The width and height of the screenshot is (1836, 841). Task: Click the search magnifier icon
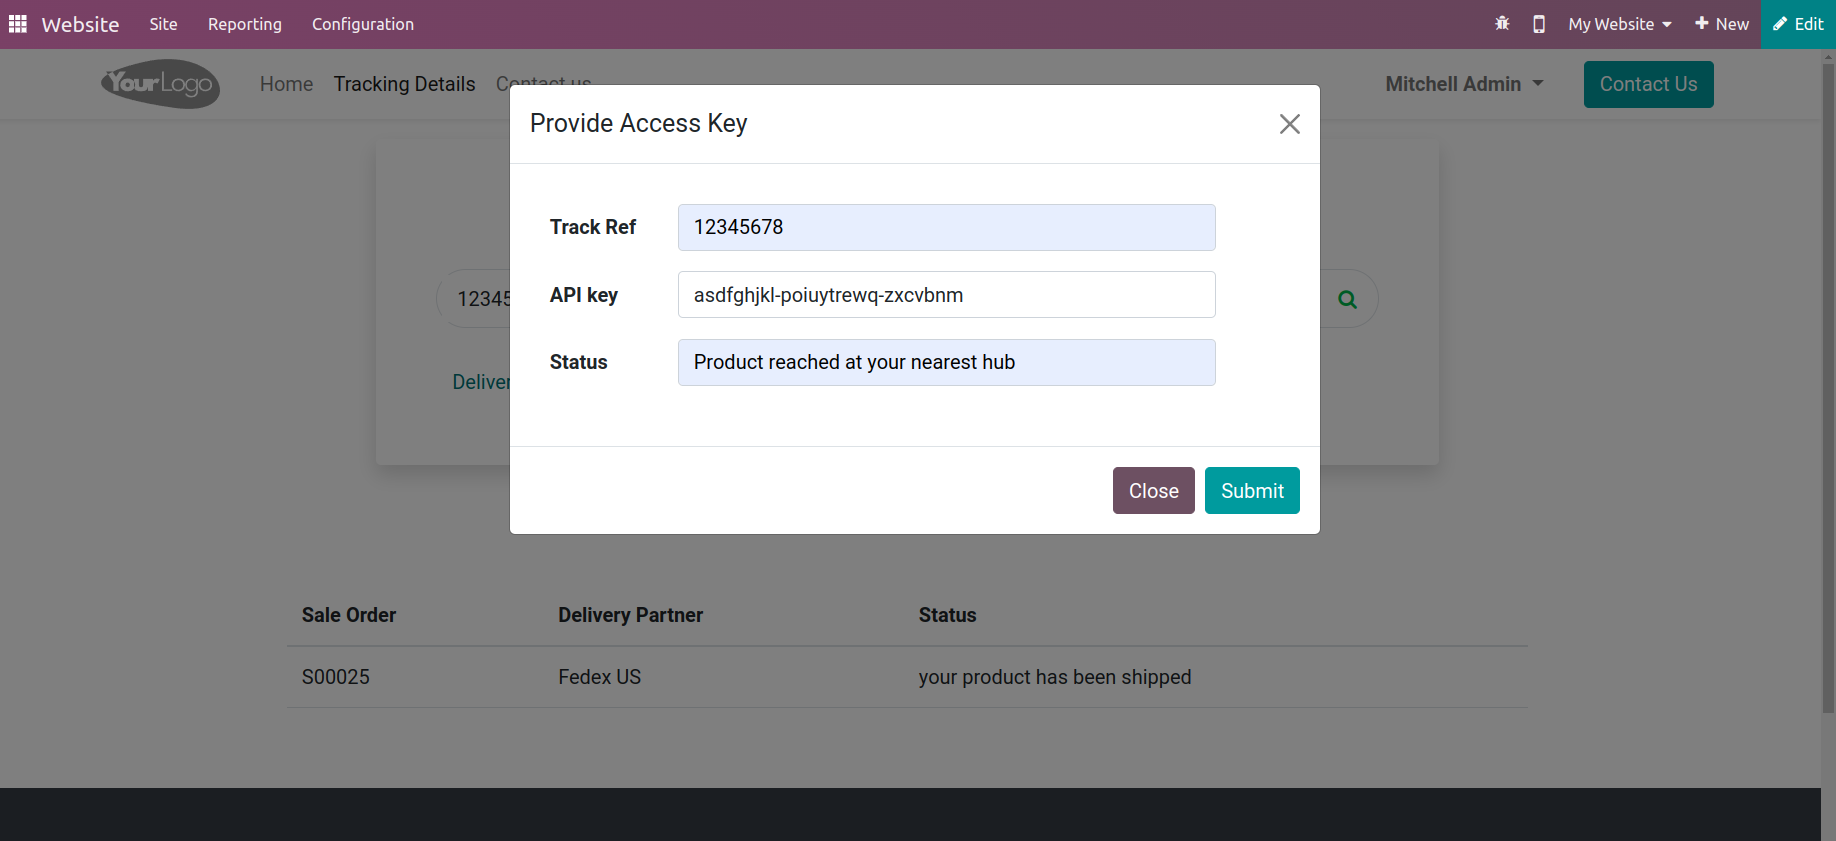pos(1347,299)
